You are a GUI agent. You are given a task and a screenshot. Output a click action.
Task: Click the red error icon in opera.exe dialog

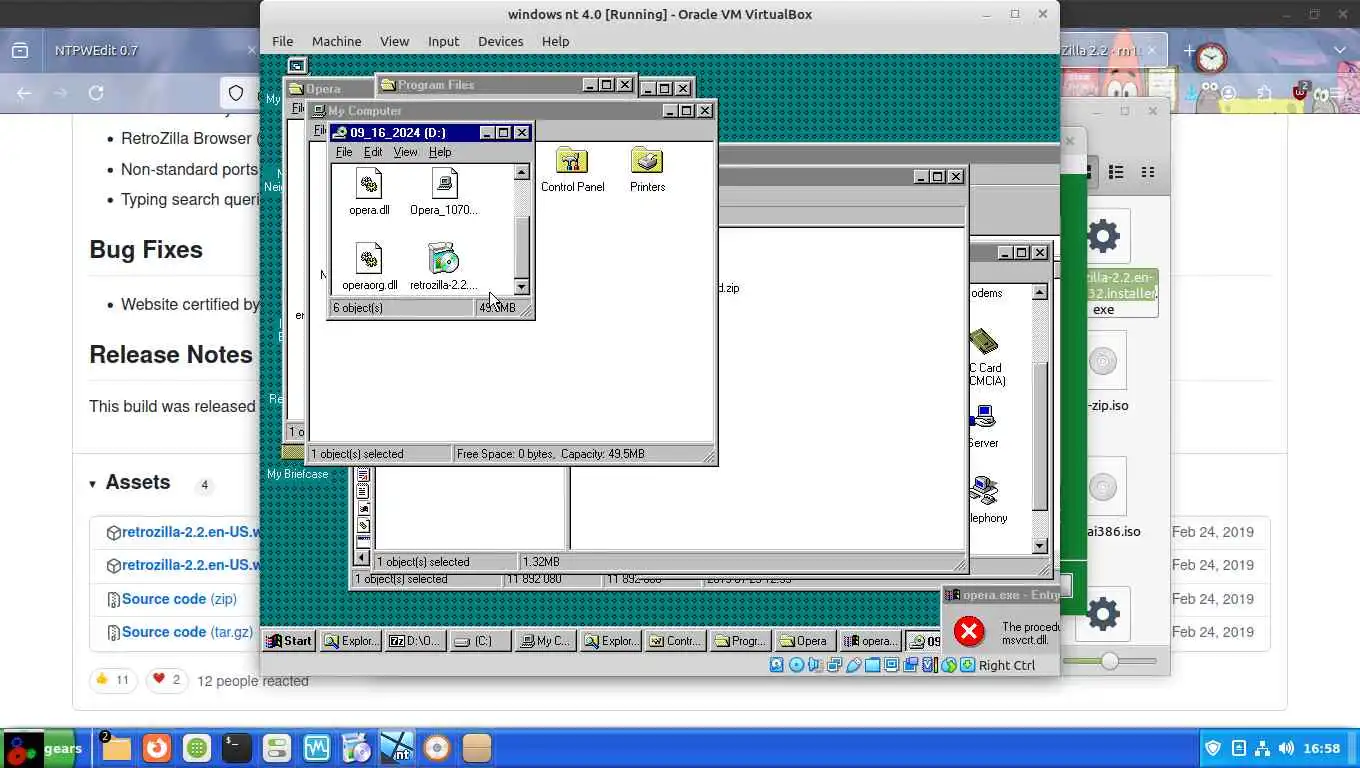[x=968, y=631]
